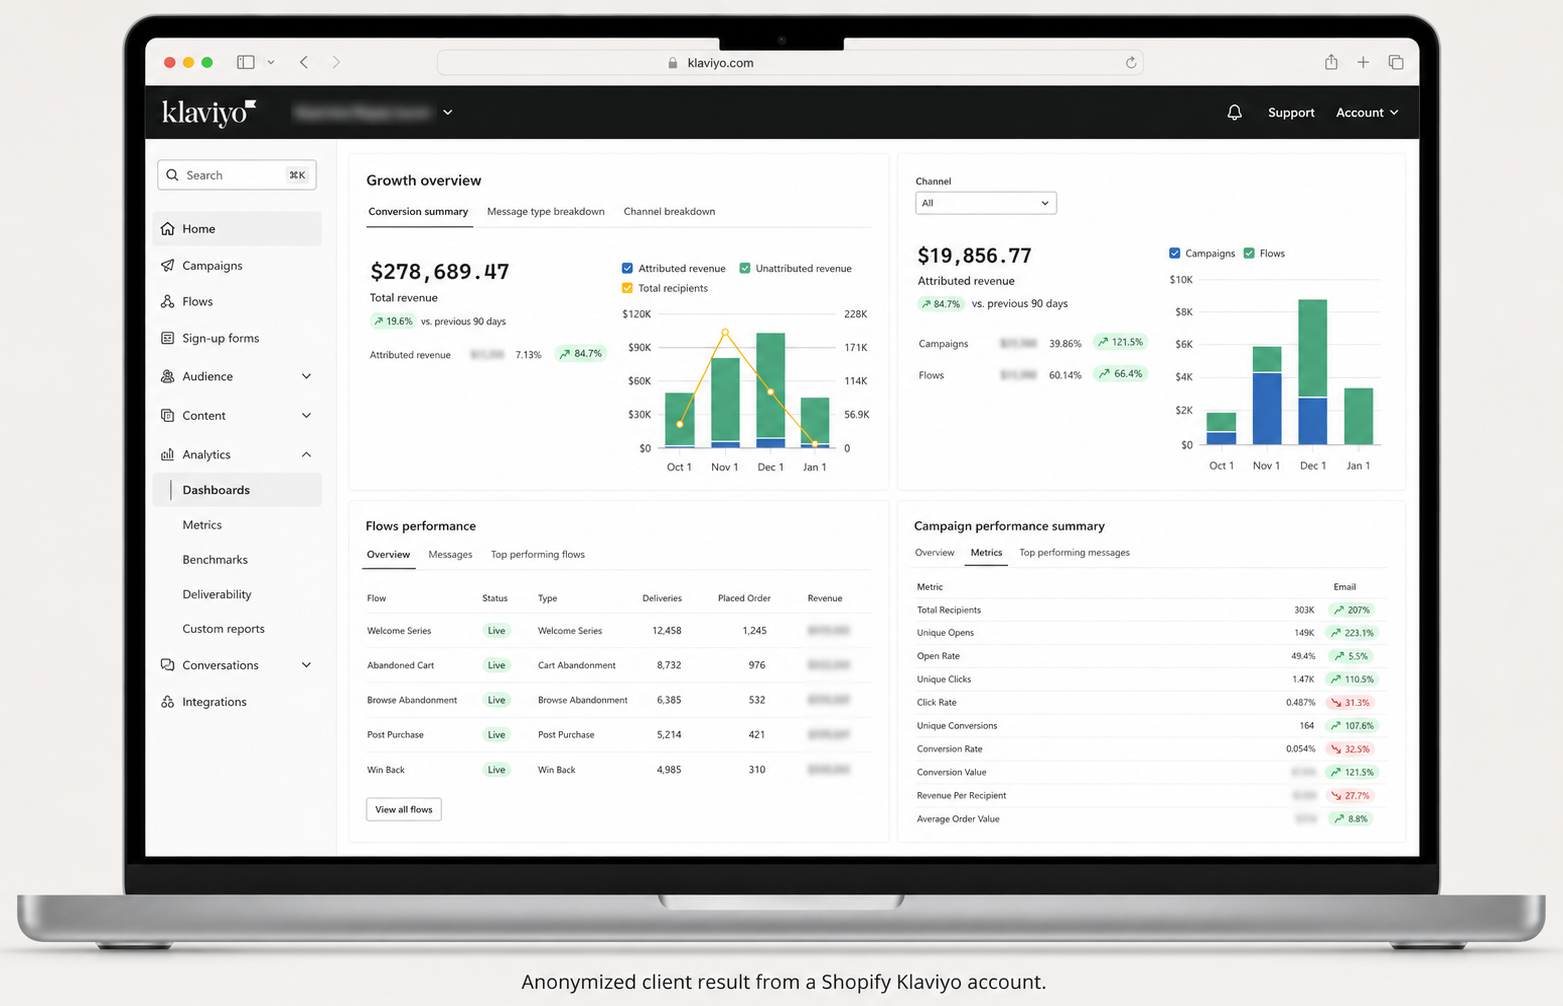
Task: Click the Audience people icon
Action: pyautogui.click(x=167, y=376)
